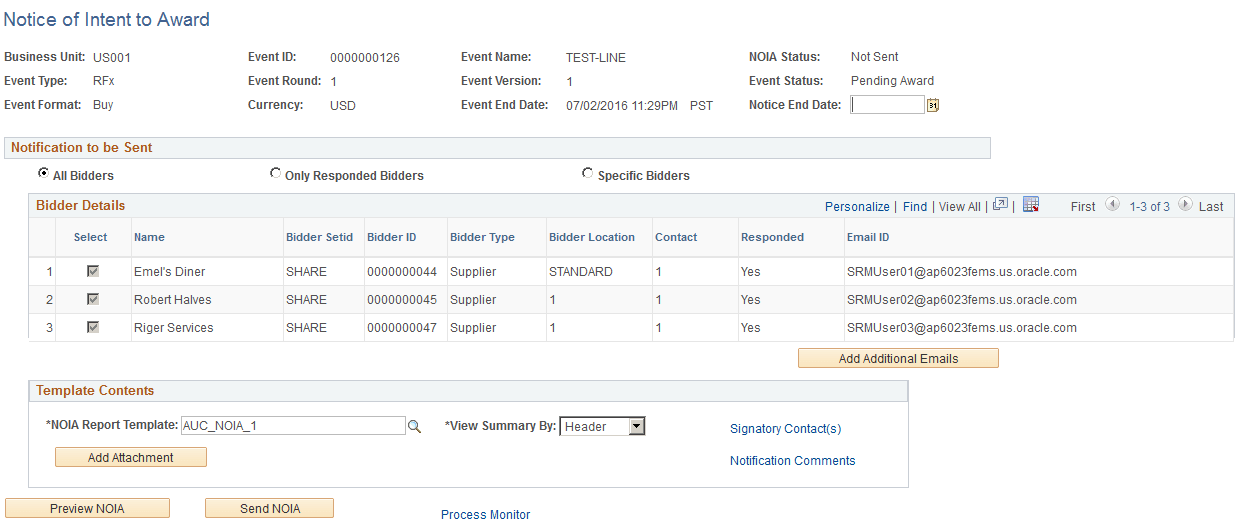Go to the previous row arrow in Bidder Details
Screen dimensions: 1255x530
click(x=1112, y=205)
